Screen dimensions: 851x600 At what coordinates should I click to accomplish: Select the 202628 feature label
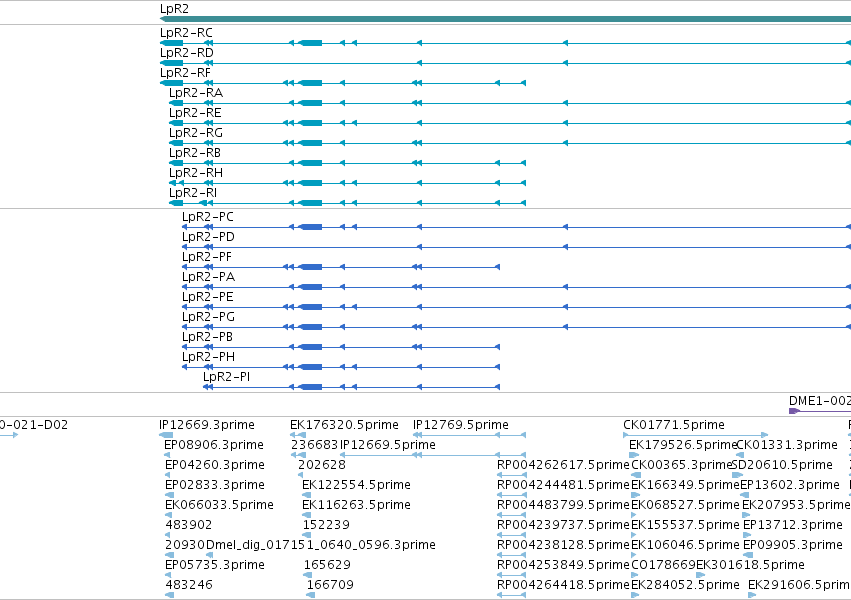(x=321, y=465)
